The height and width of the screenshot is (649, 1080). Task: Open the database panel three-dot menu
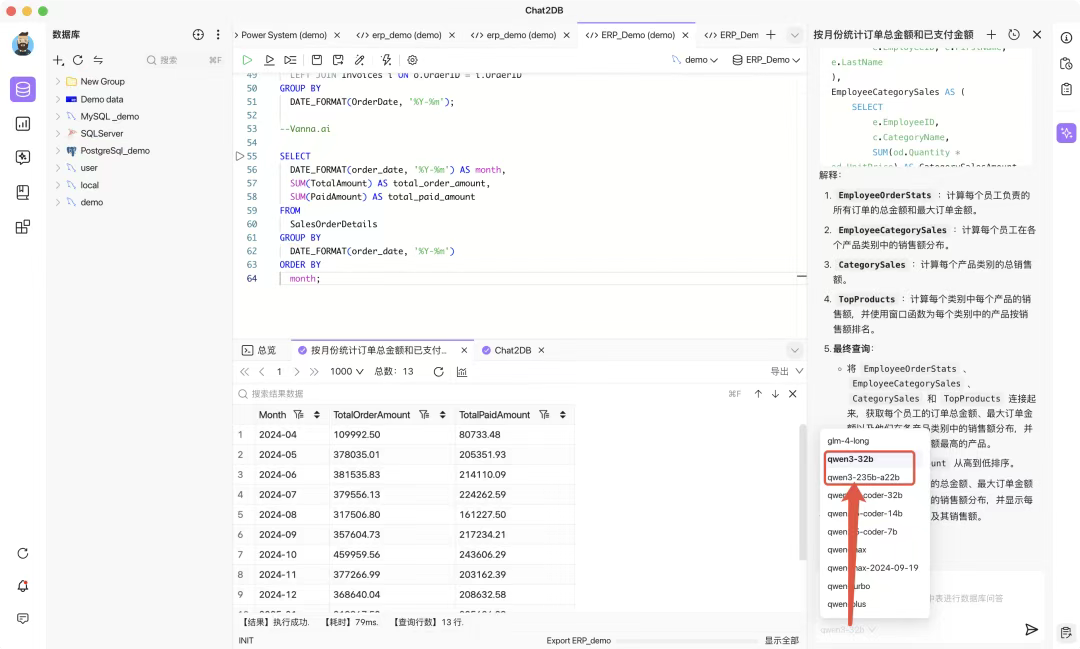pyautogui.click(x=218, y=34)
